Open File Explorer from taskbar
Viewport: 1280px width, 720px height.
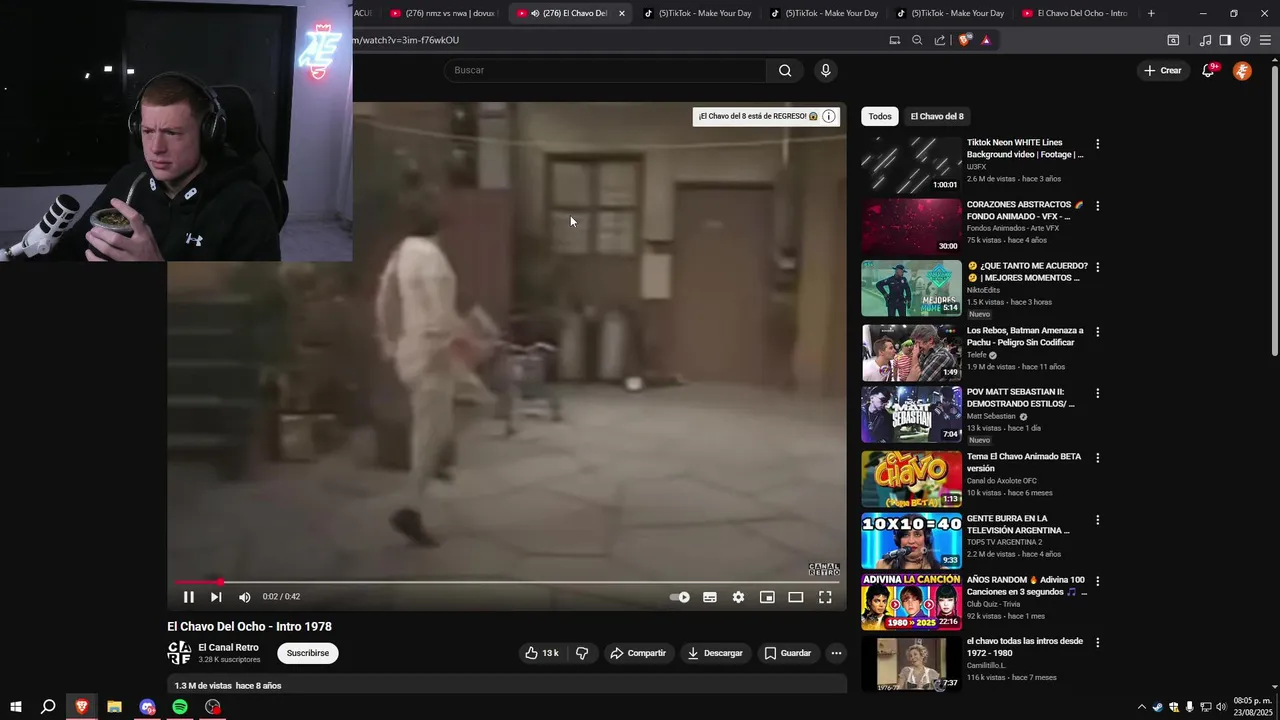[114, 707]
